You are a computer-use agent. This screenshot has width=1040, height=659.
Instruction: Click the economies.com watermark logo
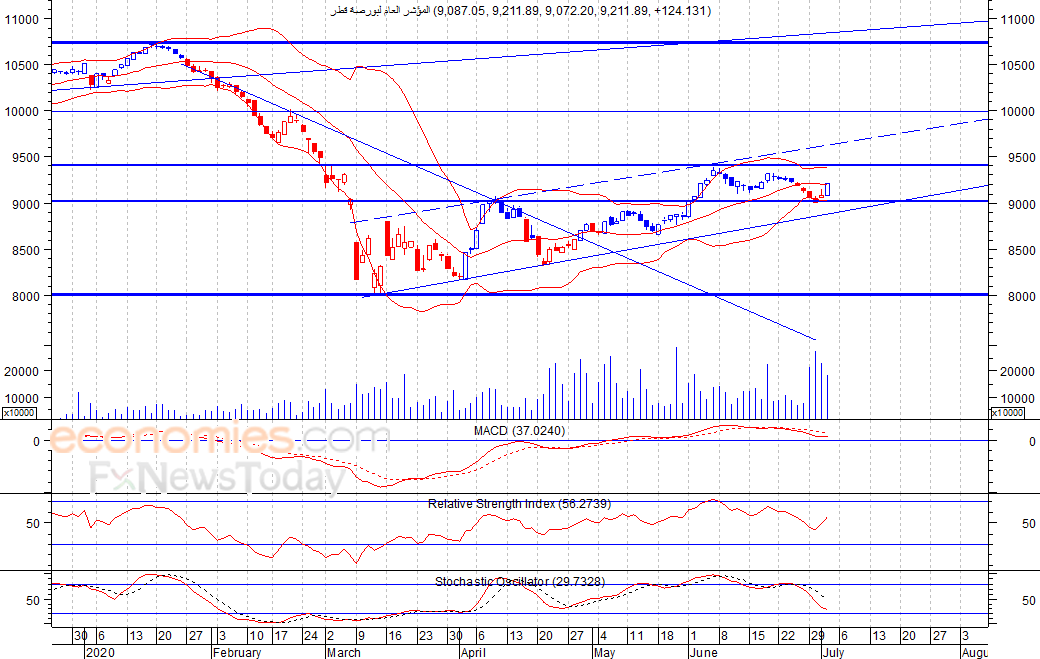pyautogui.click(x=220, y=439)
